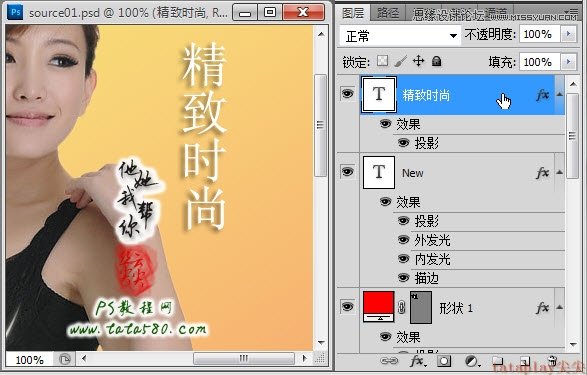Click the 内发光 effect label
The width and height of the screenshot is (587, 375).
click(432, 259)
